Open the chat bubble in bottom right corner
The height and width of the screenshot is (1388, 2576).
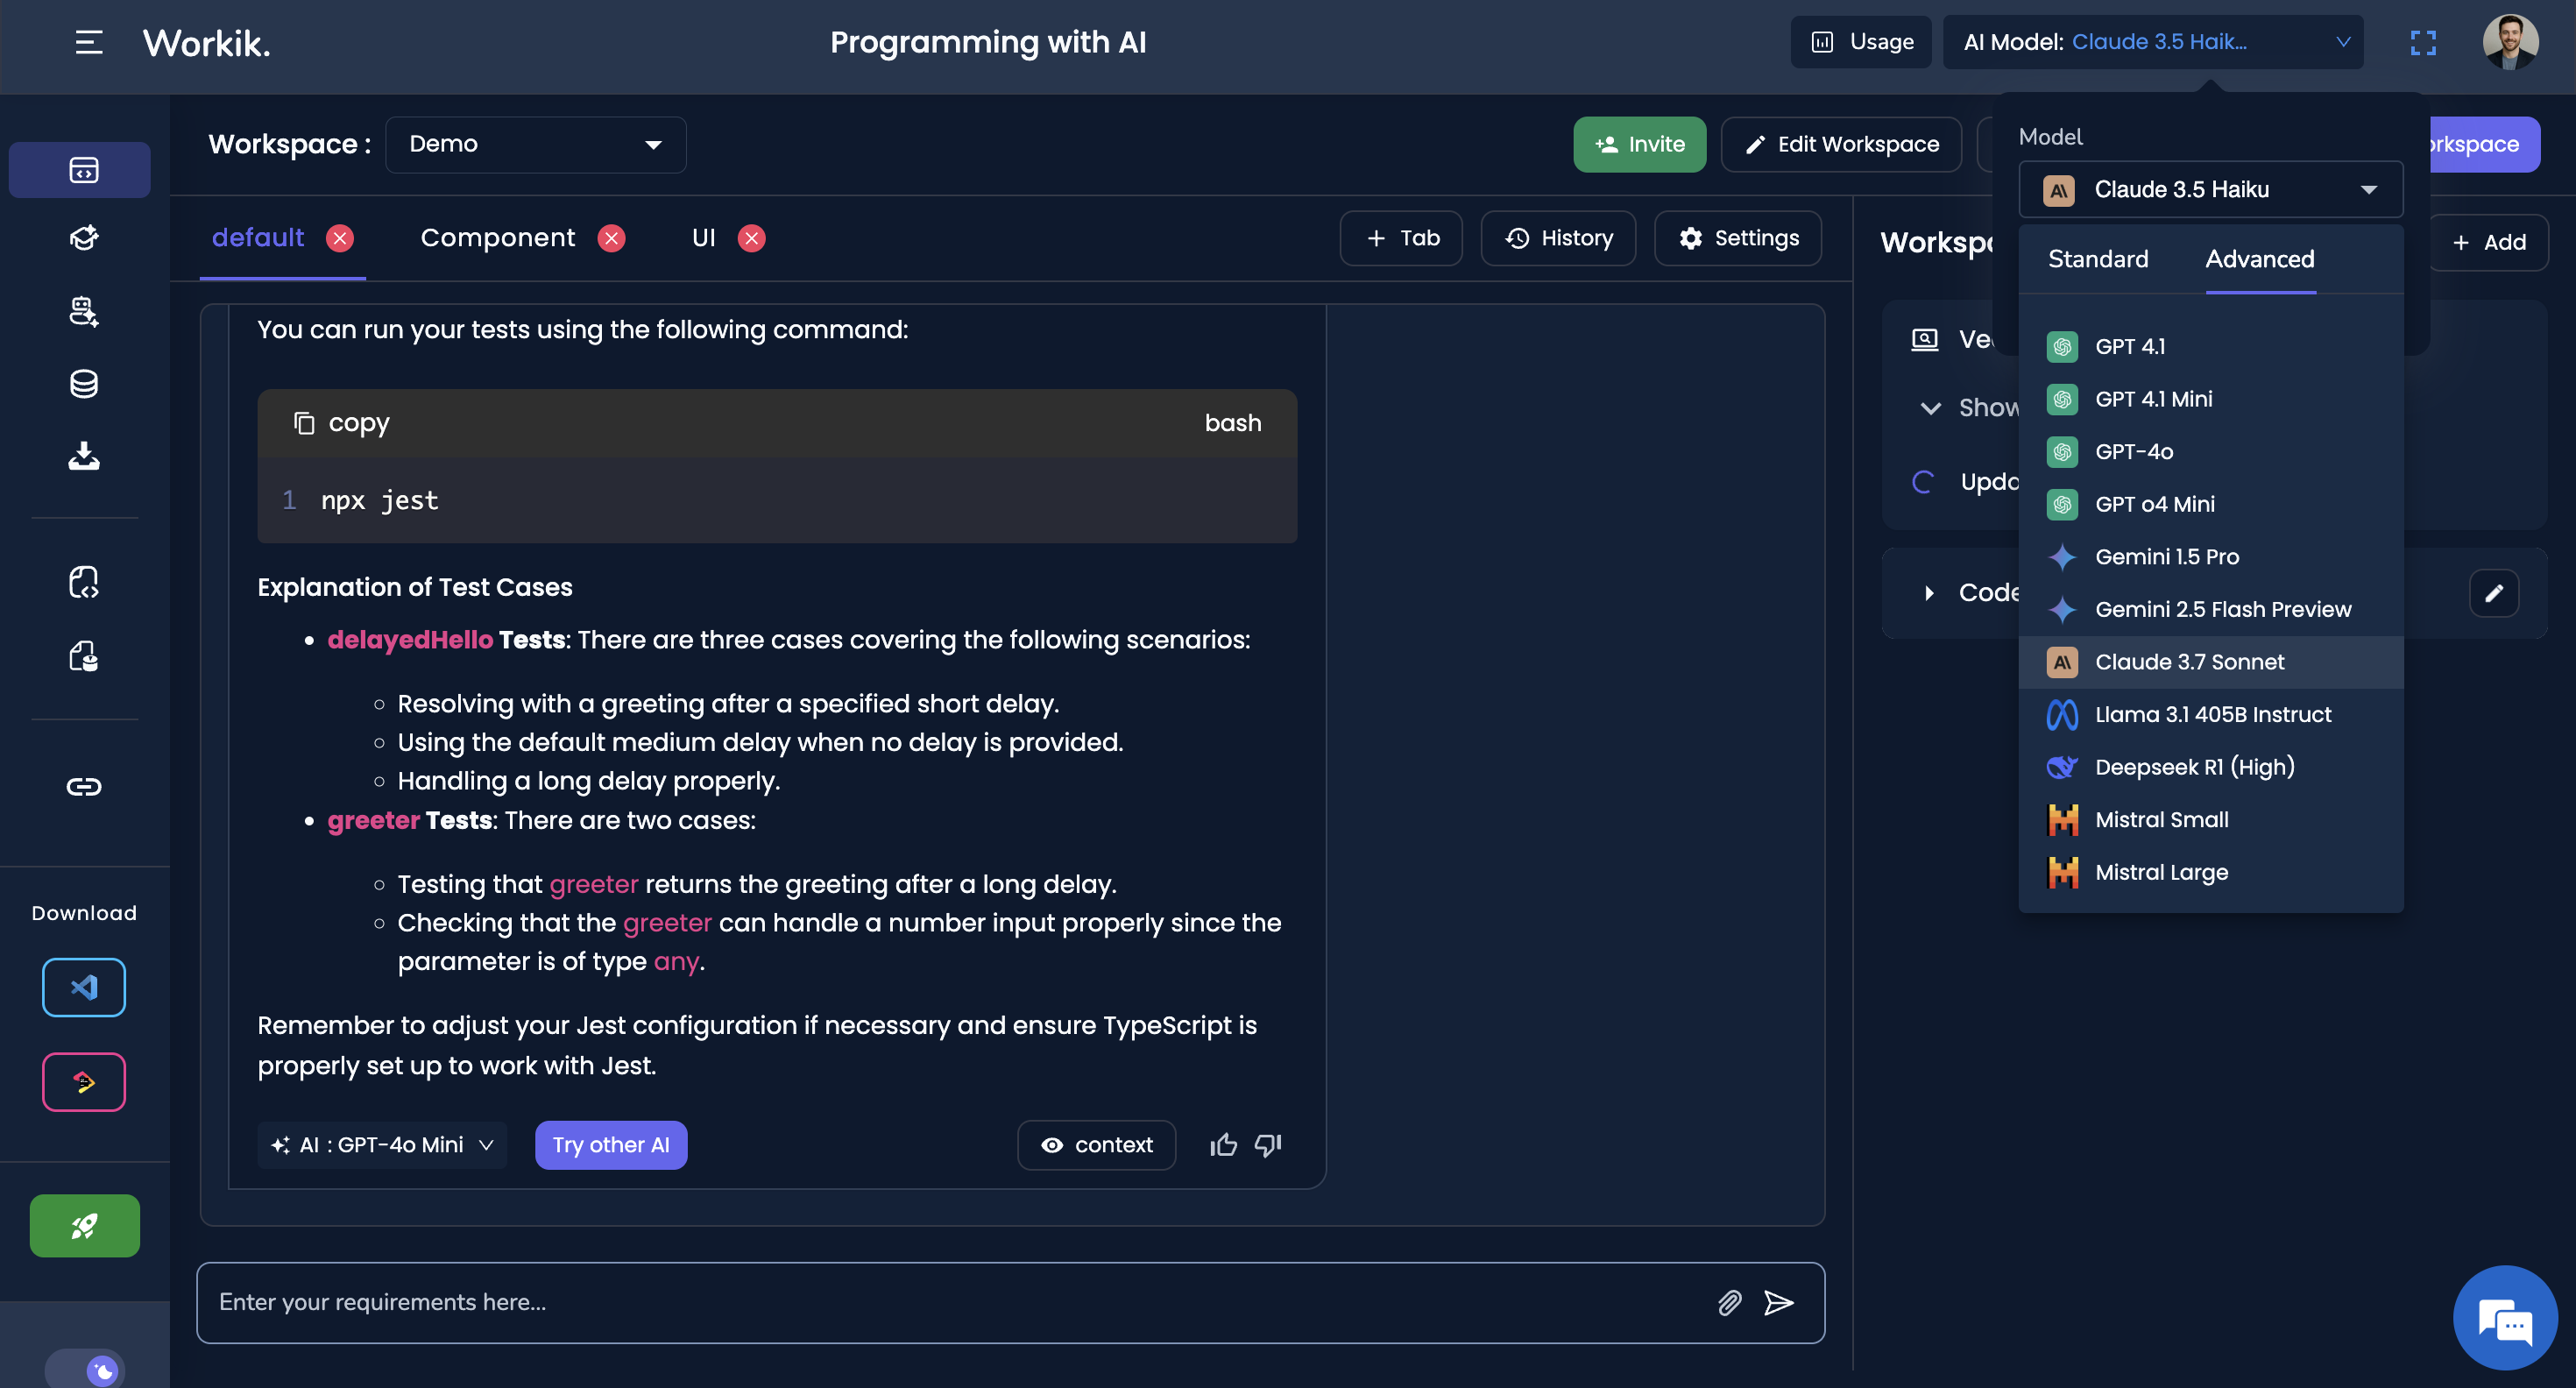click(x=2504, y=1316)
